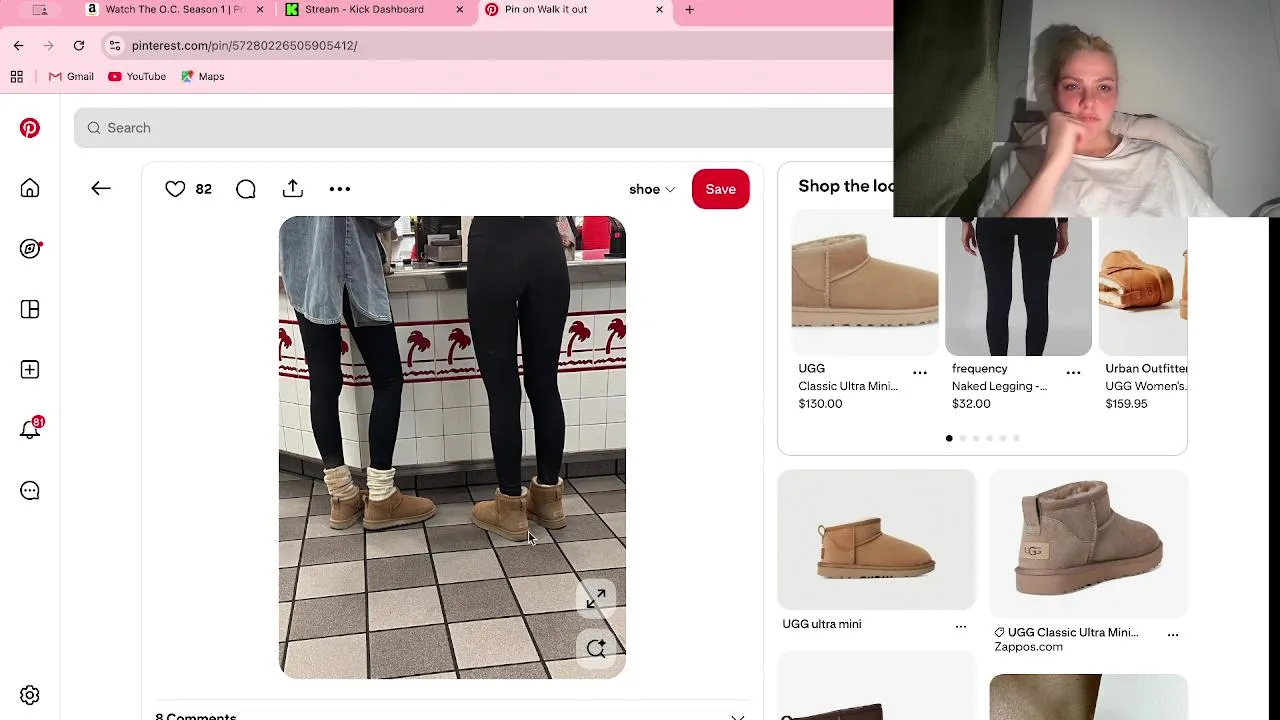
Task: Go back with the pin's left arrow
Action: (101, 188)
